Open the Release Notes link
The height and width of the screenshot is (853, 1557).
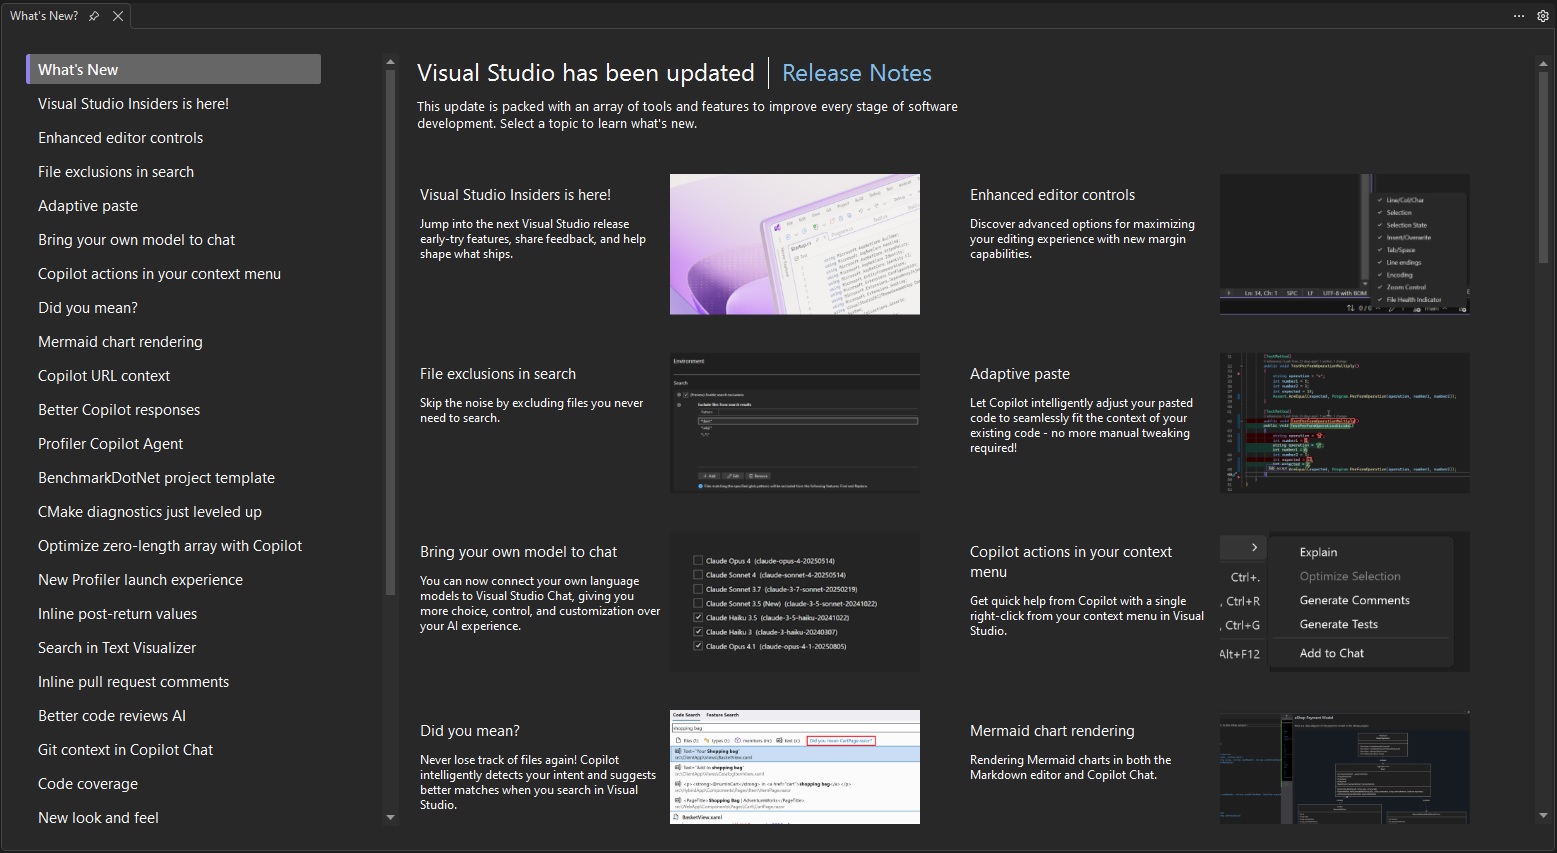[x=856, y=72]
